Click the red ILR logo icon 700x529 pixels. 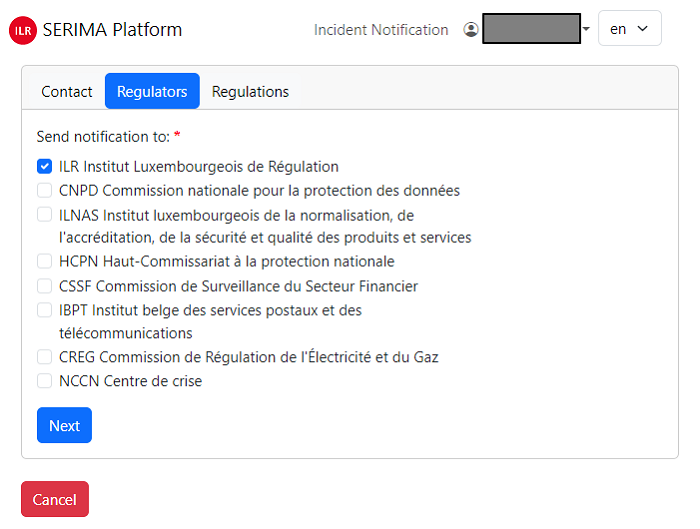pyautogui.click(x=23, y=30)
